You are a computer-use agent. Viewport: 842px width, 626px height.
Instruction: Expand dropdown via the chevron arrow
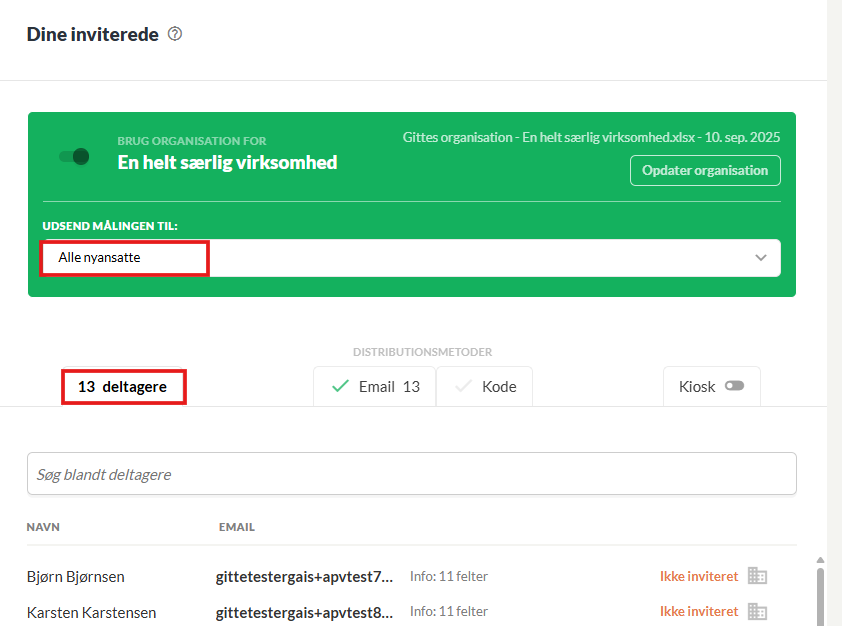[x=760, y=258]
